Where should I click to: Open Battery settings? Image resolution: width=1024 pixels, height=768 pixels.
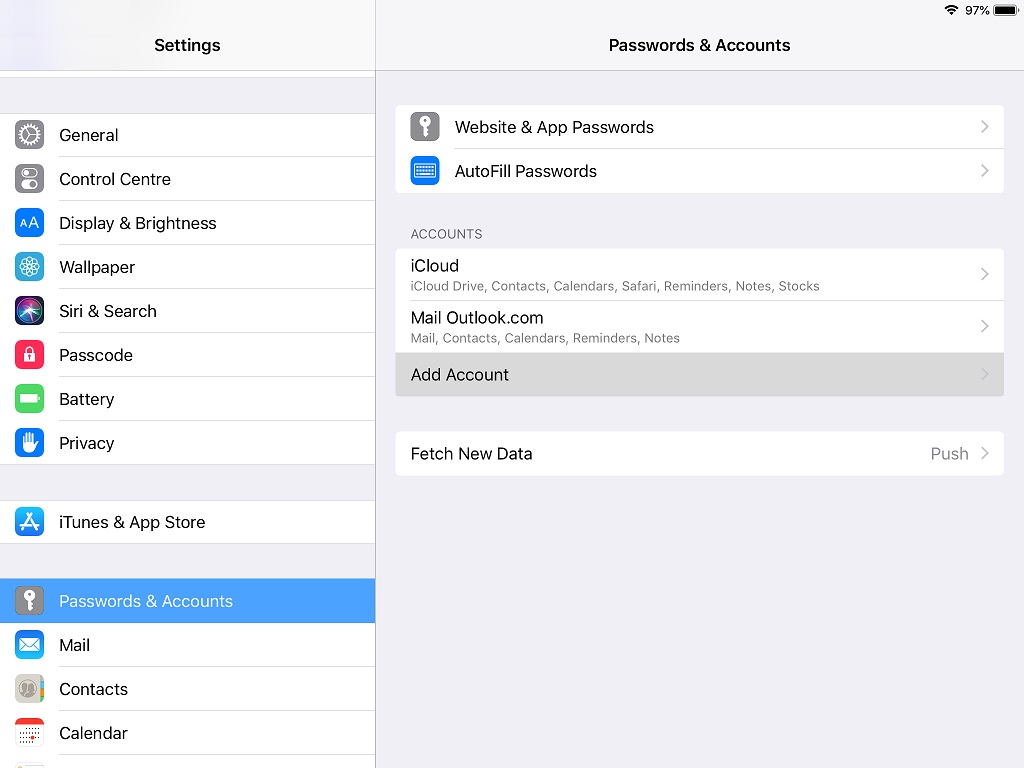coord(187,399)
